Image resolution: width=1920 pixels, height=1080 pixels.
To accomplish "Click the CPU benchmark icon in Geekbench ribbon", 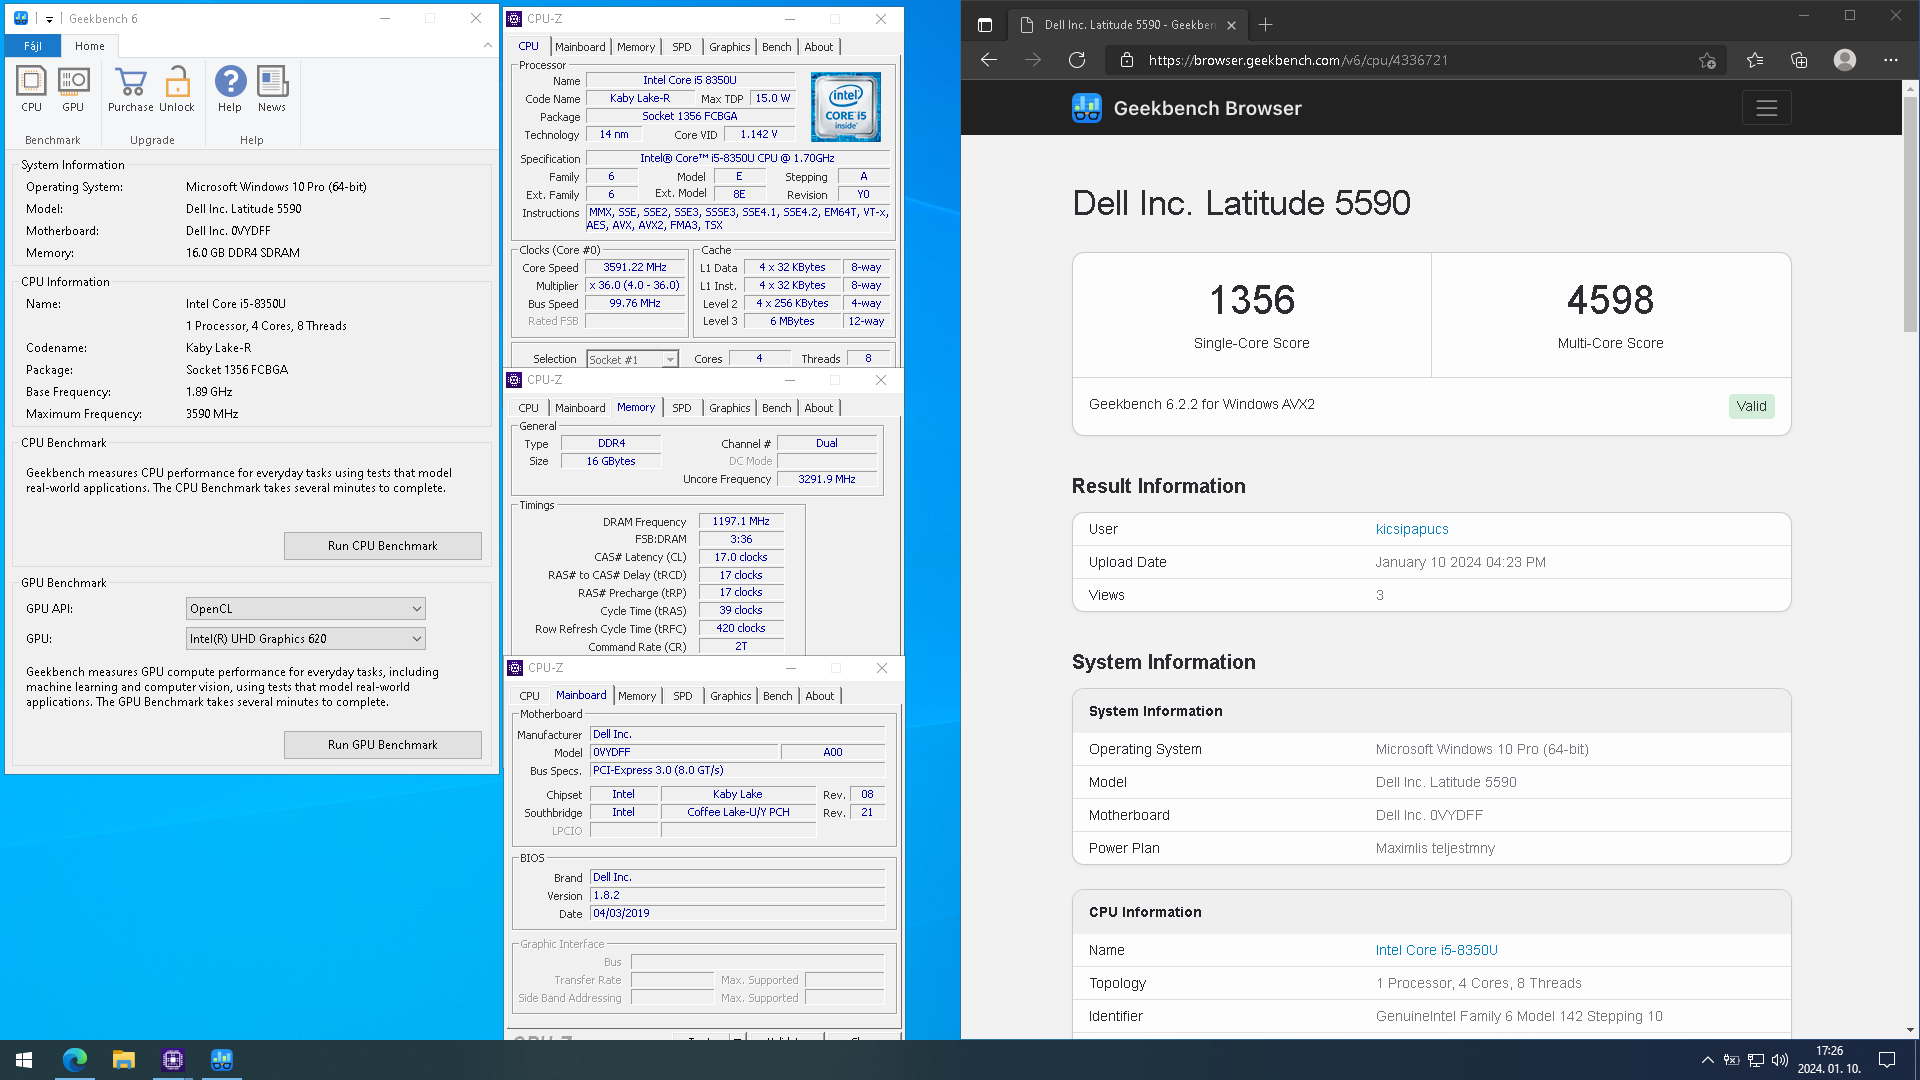I will [x=31, y=90].
